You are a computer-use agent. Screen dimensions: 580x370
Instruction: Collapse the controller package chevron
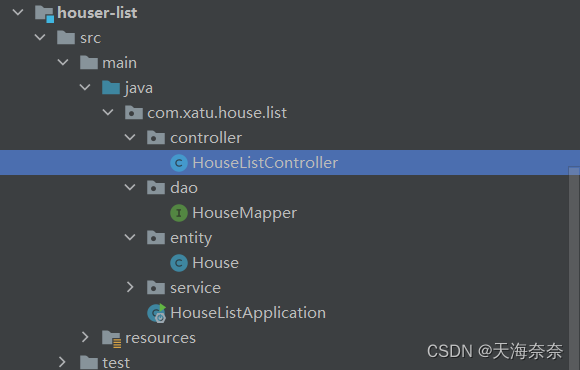tap(130, 137)
